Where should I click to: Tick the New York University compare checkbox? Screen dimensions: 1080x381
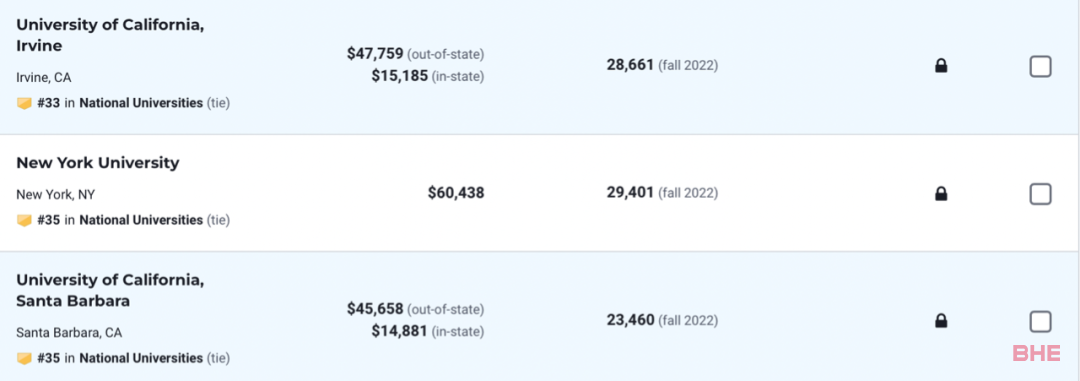[x=1040, y=194]
